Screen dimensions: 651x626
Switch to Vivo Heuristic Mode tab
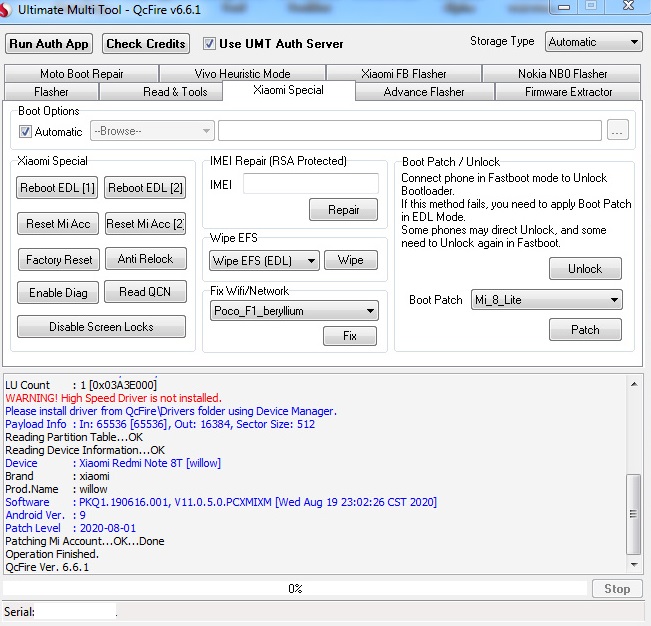pyautogui.click(x=242, y=73)
